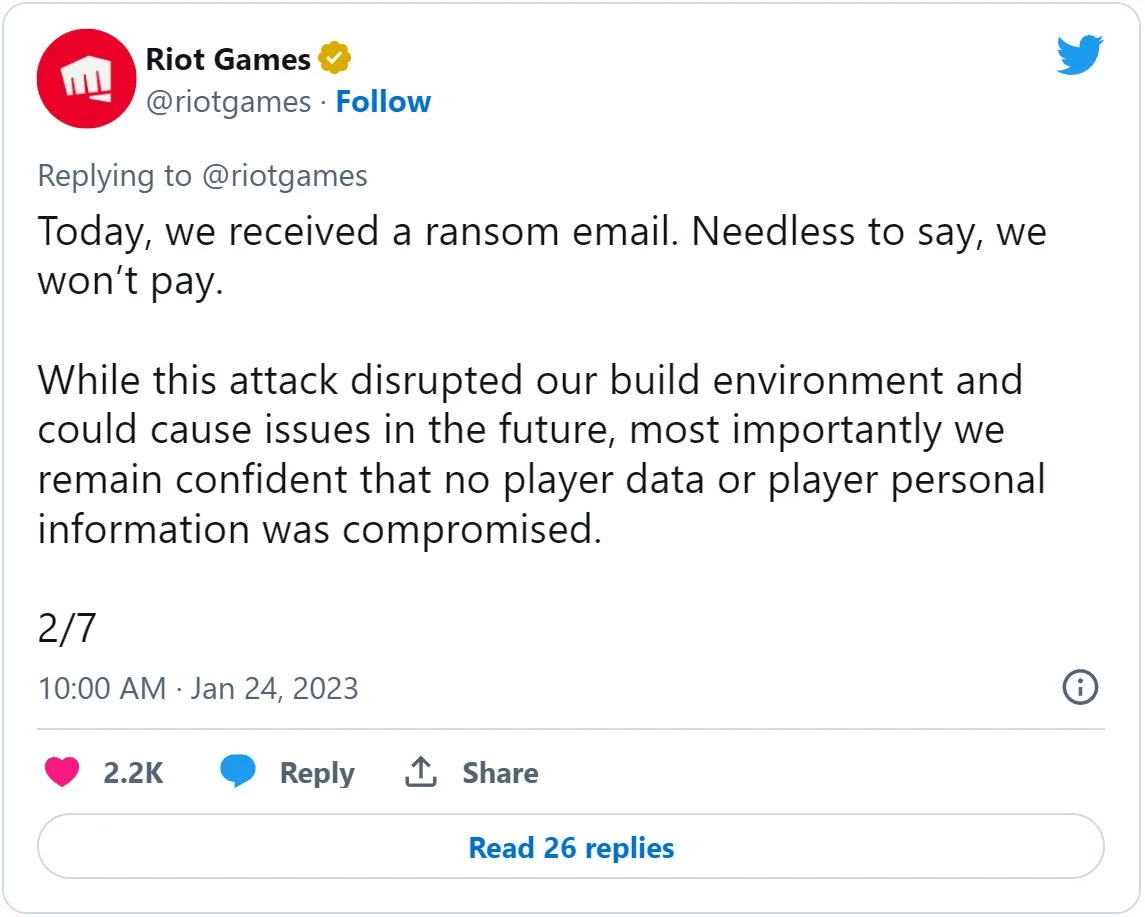This screenshot has width=1145, height=917.
Task: Click the "information was compromised" line
Action: [x=320, y=529]
